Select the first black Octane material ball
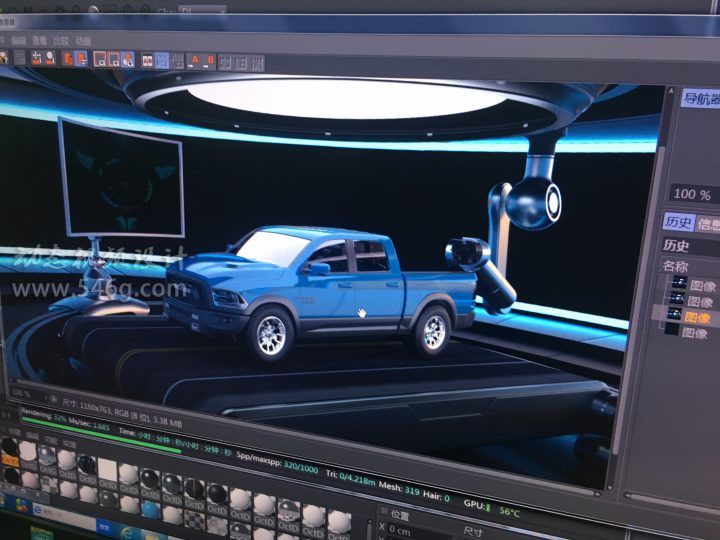This screenshot has height=540, width=720. coord(10,447)
